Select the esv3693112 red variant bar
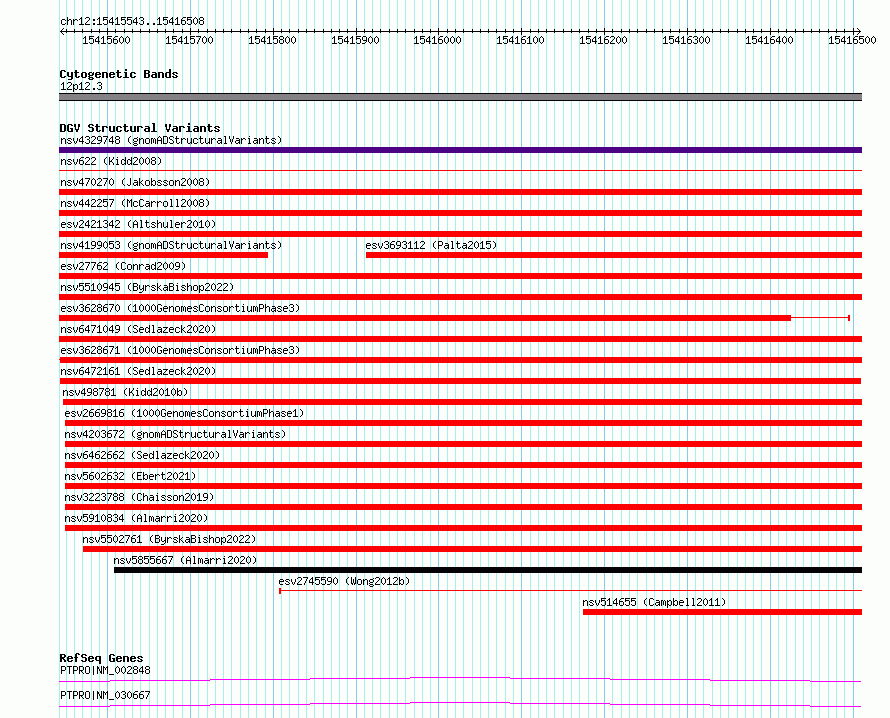Viewport: 890px width, 718px height. 614,255
